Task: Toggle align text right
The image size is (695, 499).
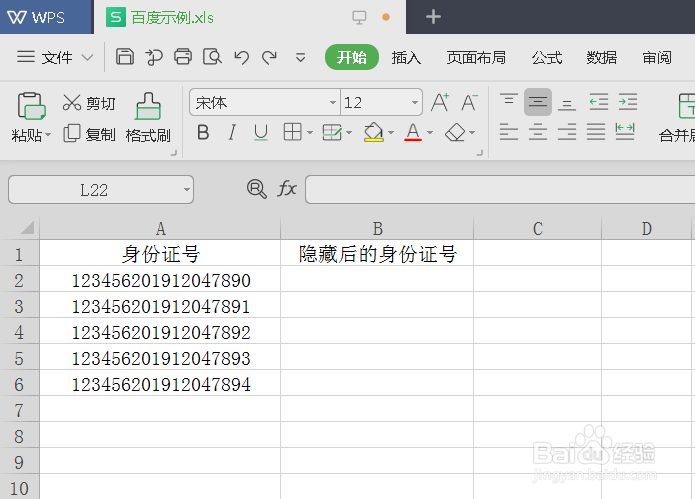Action: 567,132
